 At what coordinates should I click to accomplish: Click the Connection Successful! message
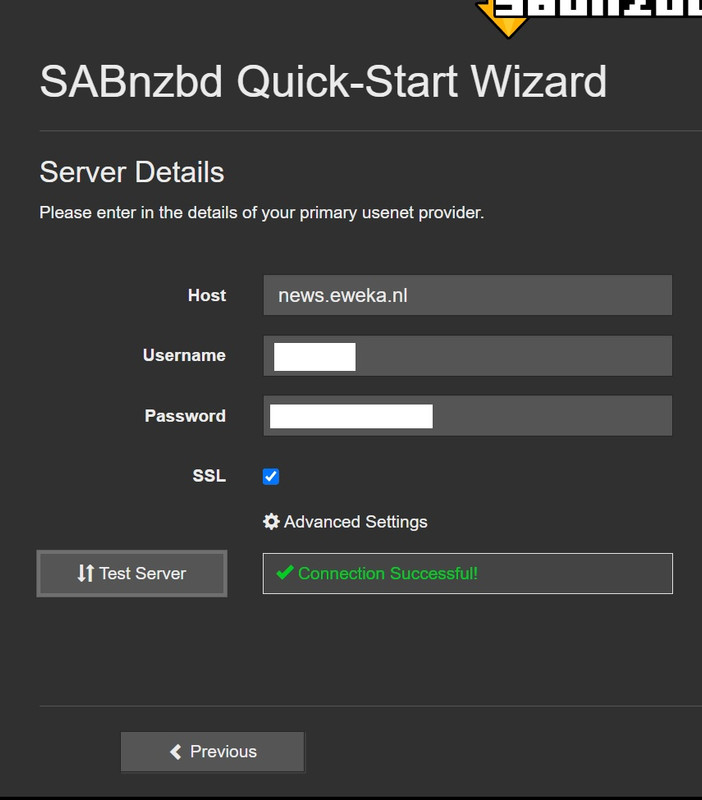467,573
